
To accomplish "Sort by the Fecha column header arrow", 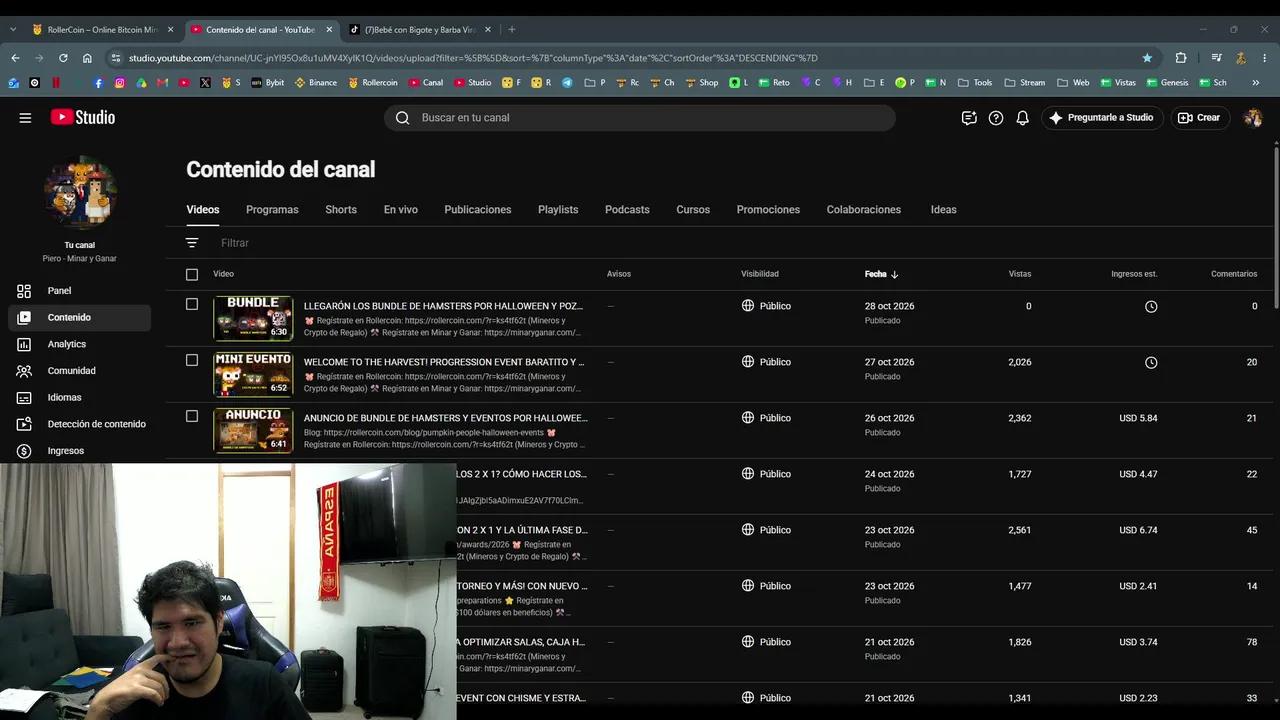I will pyautogui.click(x=894, y=274).
